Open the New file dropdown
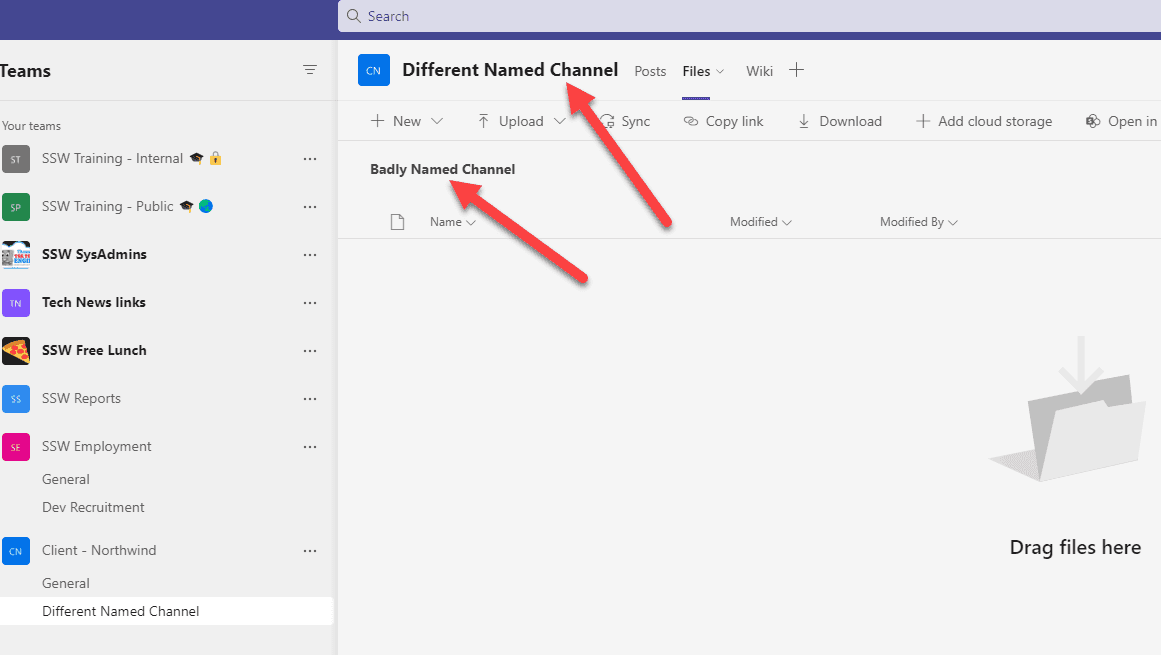The height and width of the screenshot is (655, 1161). 407,121
